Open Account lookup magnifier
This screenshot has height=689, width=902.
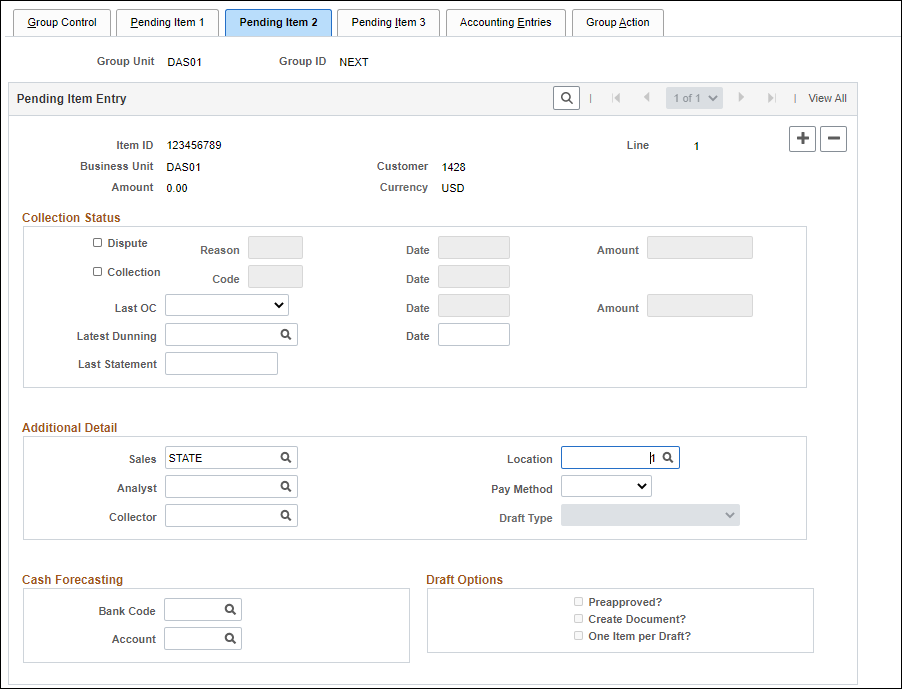click(230, 638)
